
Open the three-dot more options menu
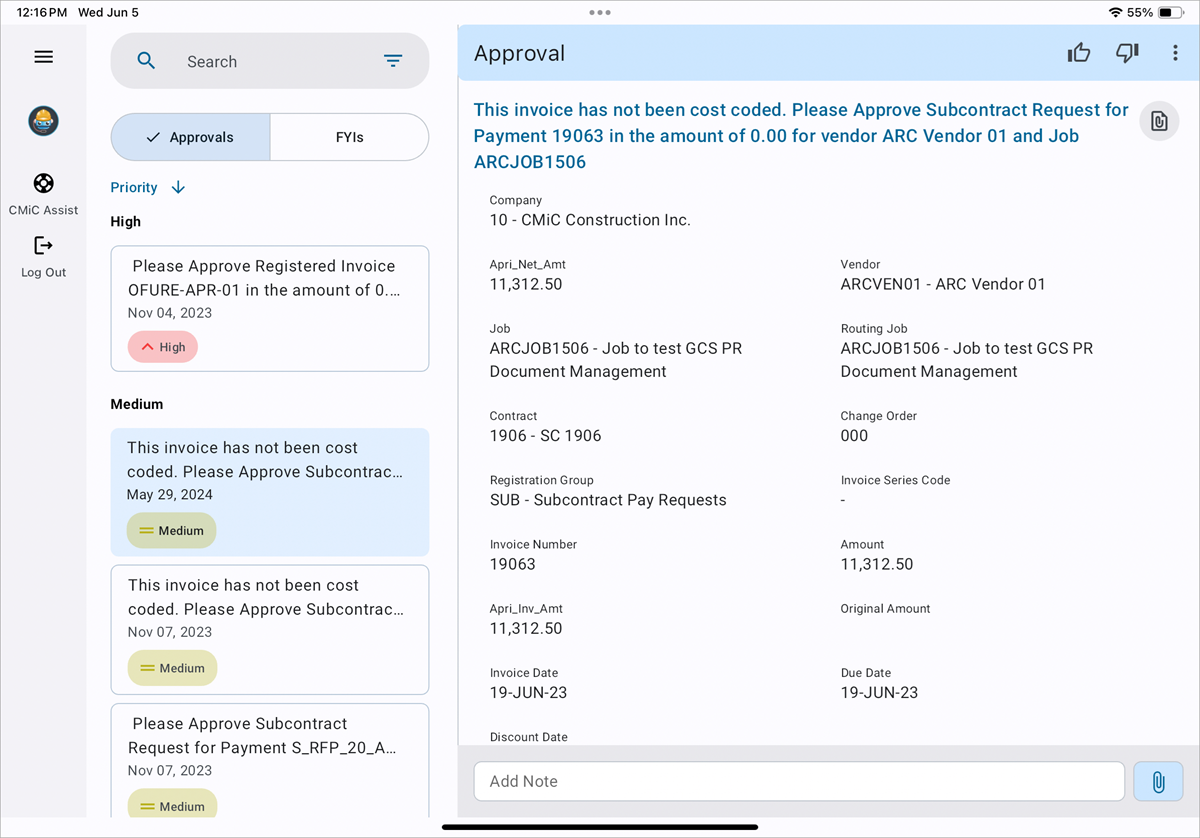pos(1175,53)
